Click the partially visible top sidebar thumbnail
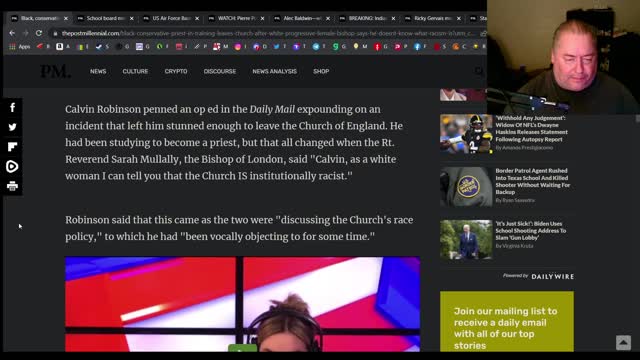640x360 pixels. point(463,95)
